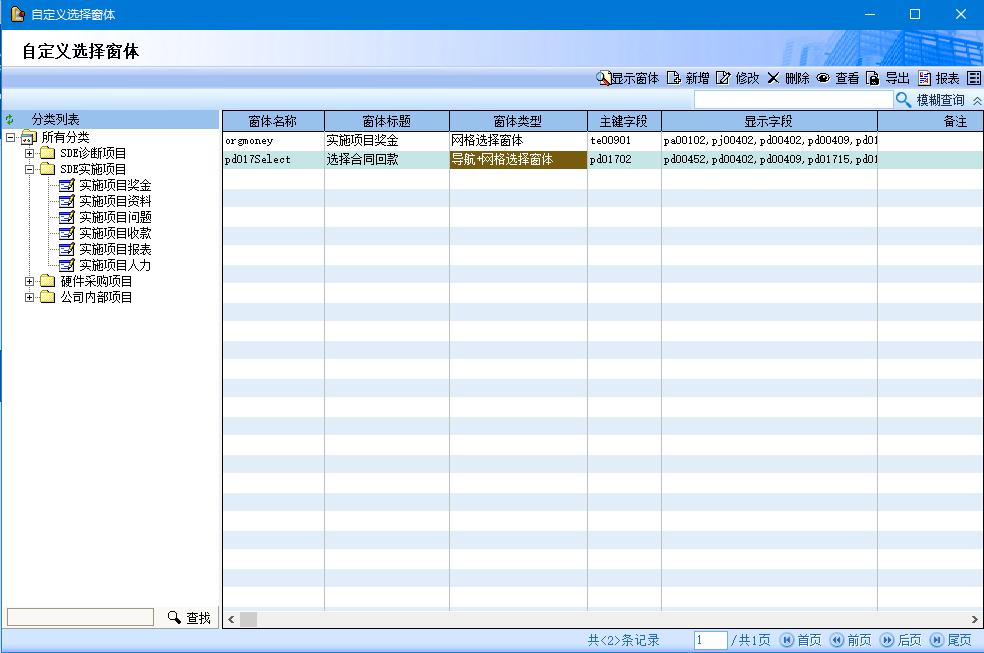Image resolution: width=984 pixels, height=653 pixels.
Task: Click the 查找 button below the tree
Action: 189,618
